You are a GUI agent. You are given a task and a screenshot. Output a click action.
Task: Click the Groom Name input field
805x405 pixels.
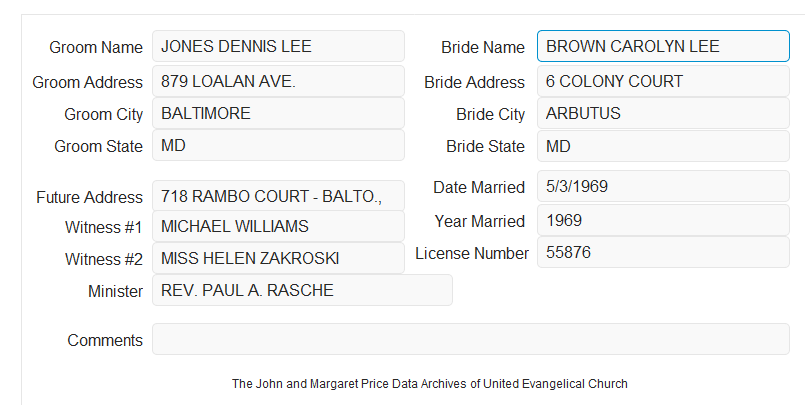278,46
